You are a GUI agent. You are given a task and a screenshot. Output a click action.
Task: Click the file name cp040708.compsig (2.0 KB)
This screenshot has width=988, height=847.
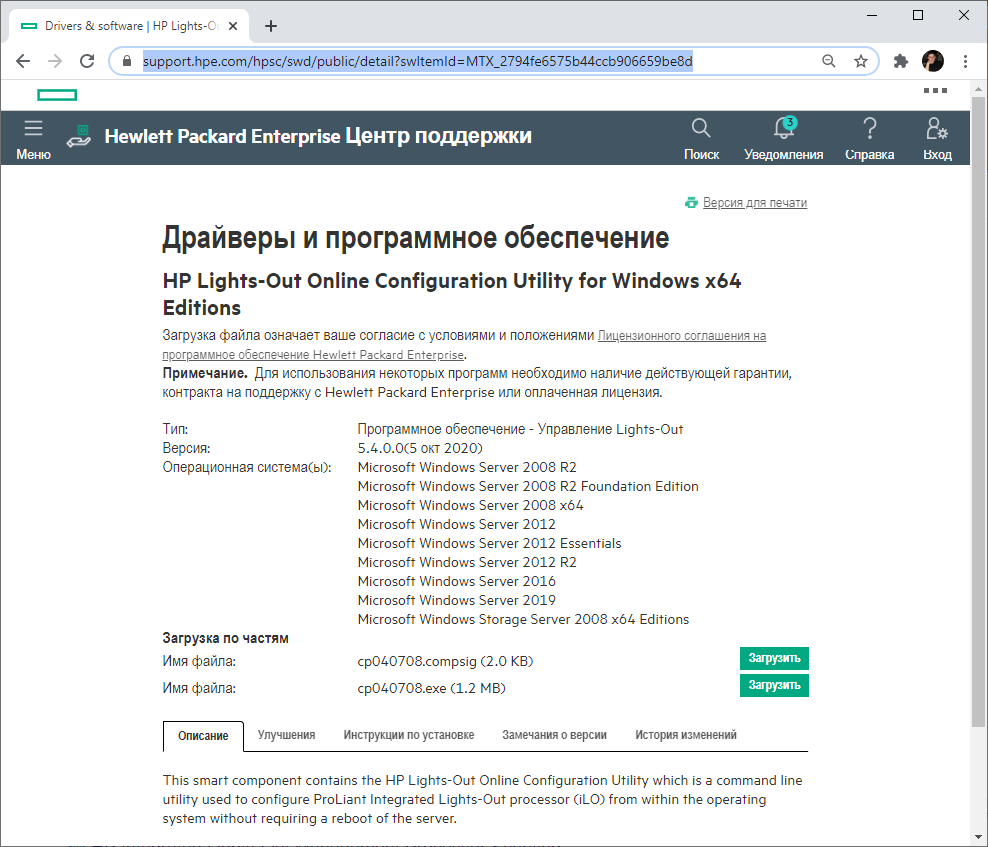(x=445, y=661)
